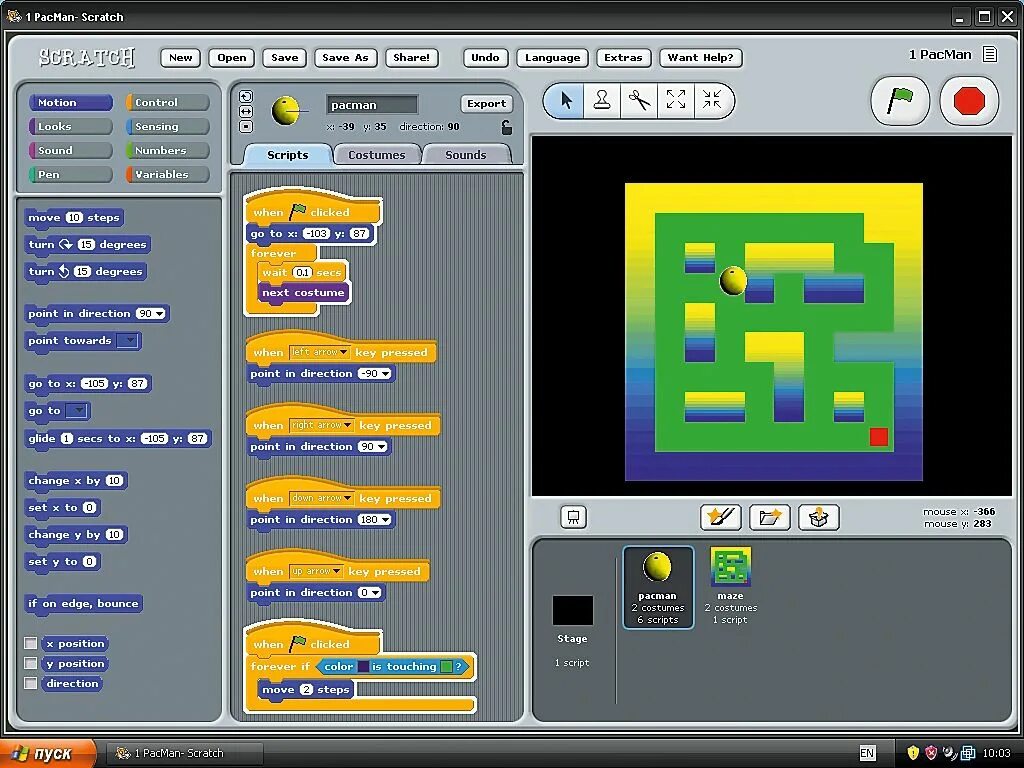Click the Share! button

point(411,57)
